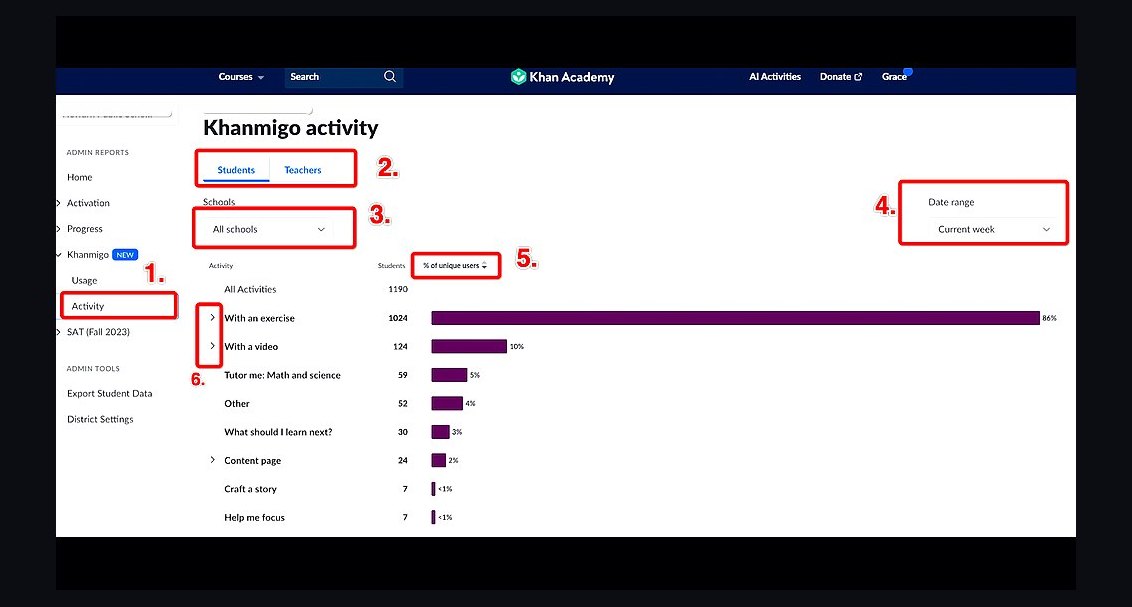Image resolution: width=1132 pixels, height=607 pixels.
Task: Click the 1190 students count
Action: (398, 289)
